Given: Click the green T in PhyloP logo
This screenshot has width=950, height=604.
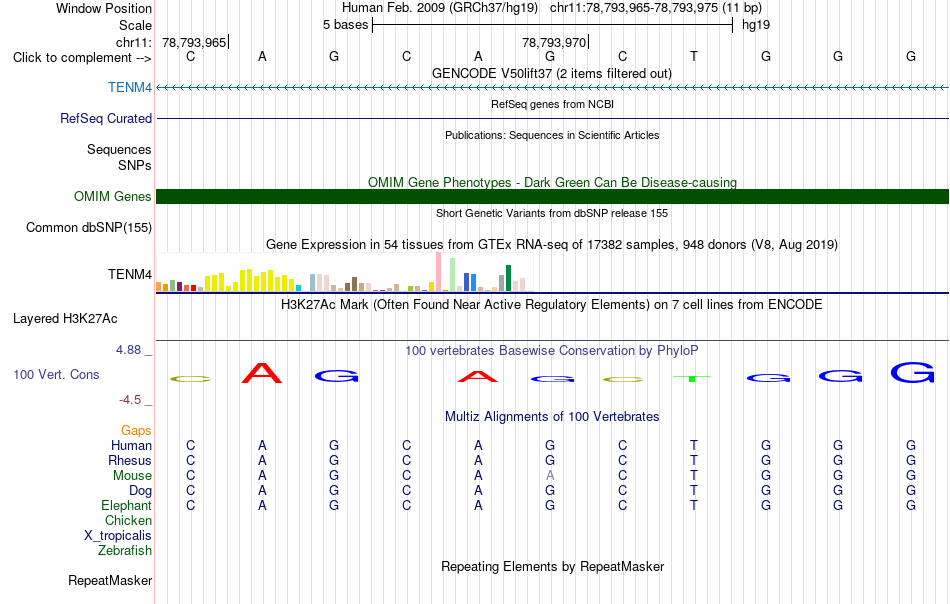Looking at the screenshot, I should [x=692, y=378].
